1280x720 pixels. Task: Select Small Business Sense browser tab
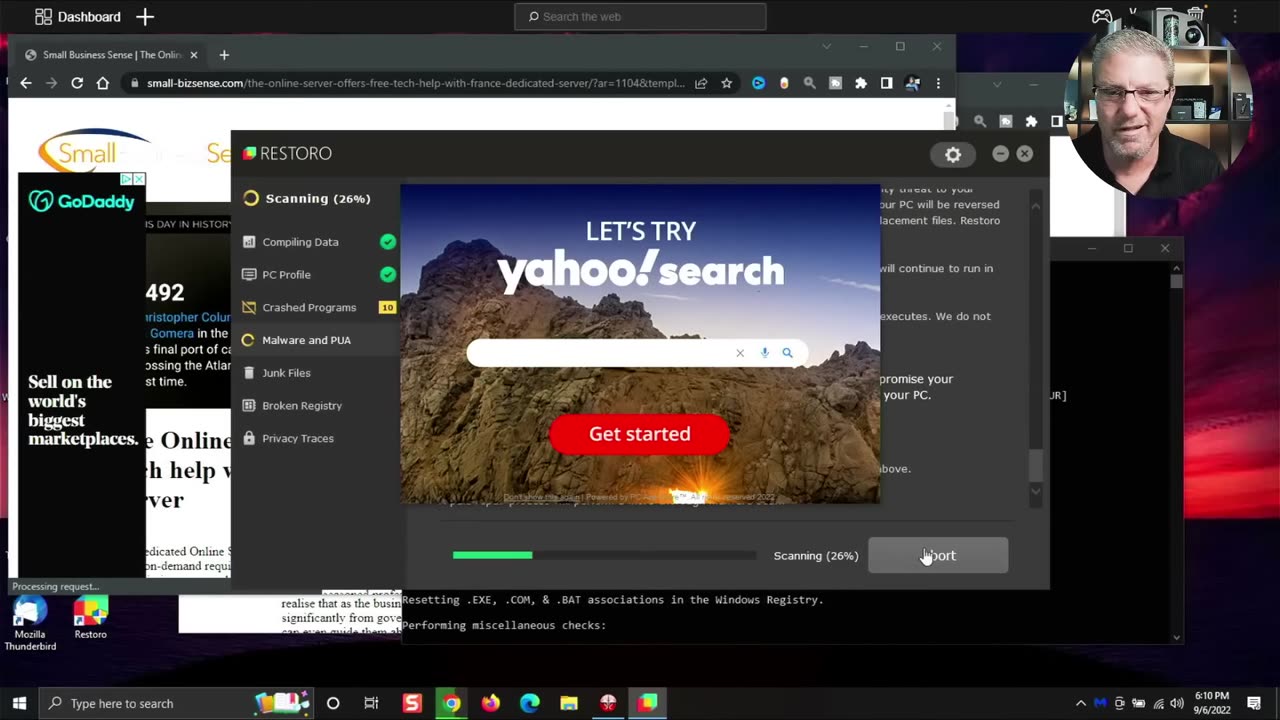click(110, 55)
